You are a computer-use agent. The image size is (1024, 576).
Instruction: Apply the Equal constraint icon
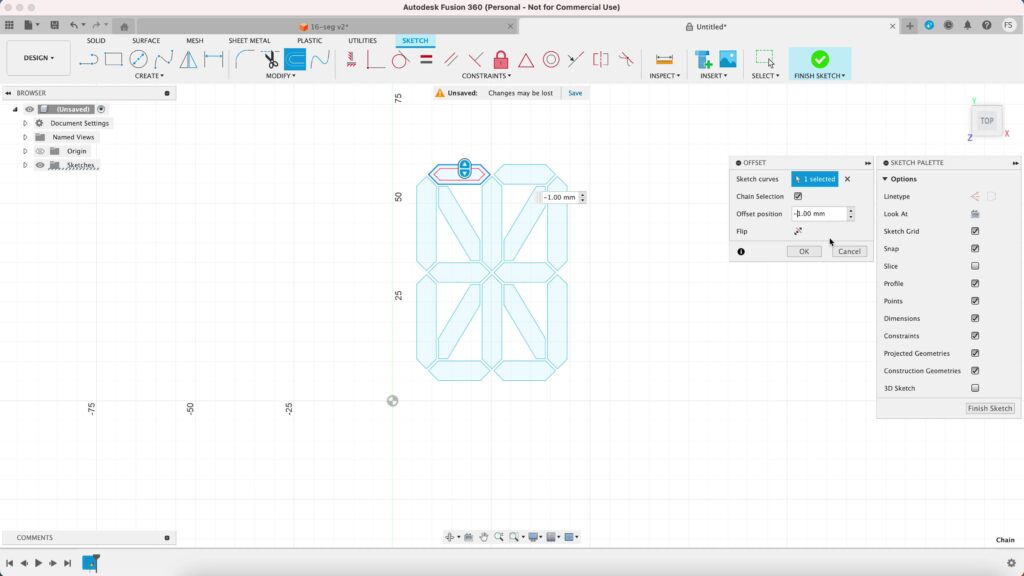coord(426,60)
